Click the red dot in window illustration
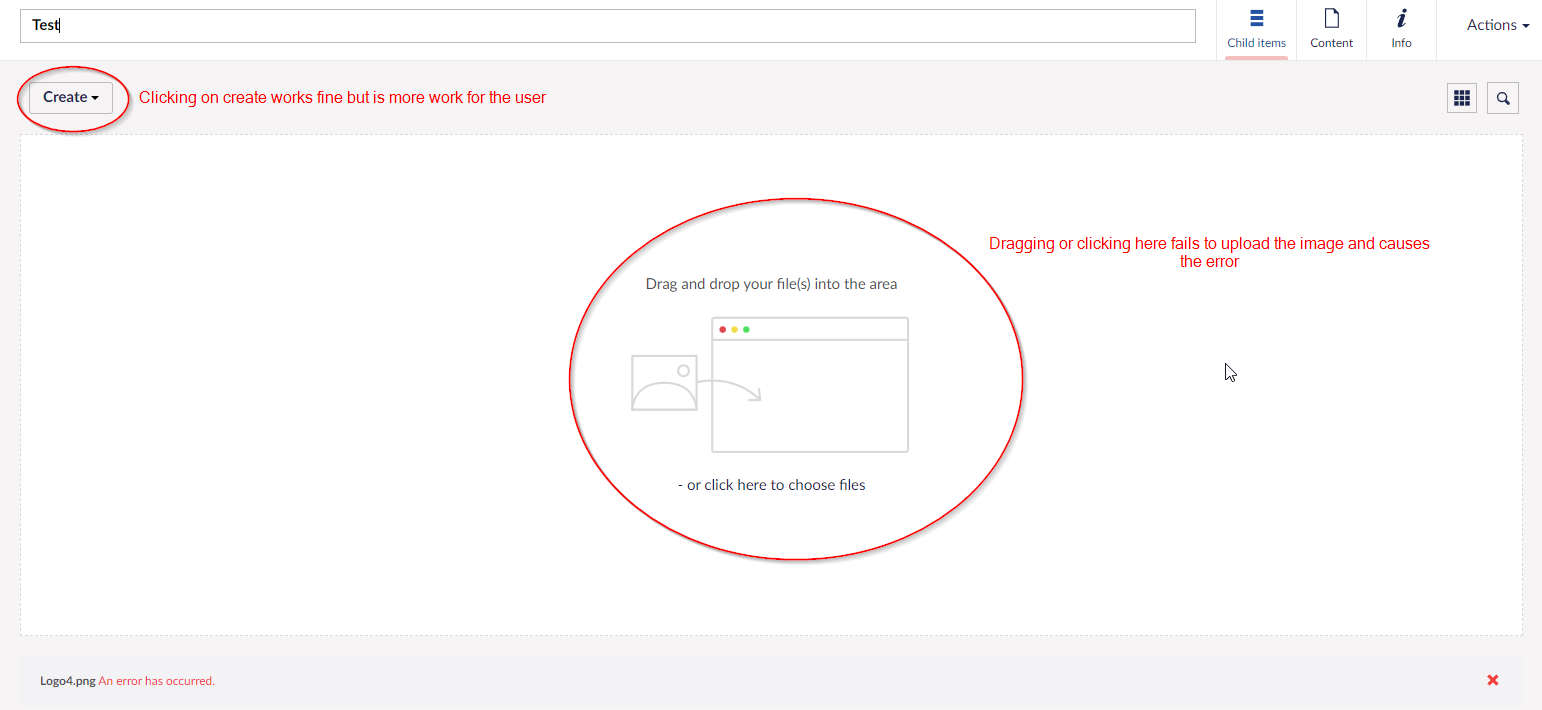 722,329
